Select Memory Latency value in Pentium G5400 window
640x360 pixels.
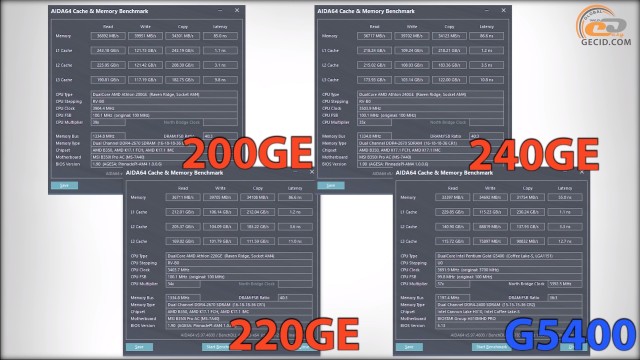pos(565,198)
